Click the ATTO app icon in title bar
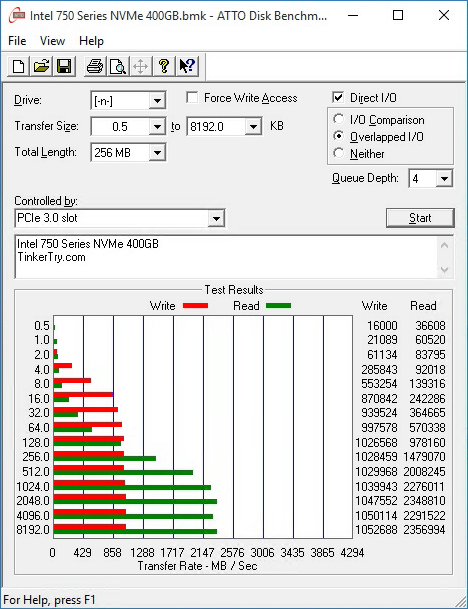468x609 pixels. [17, 16]
